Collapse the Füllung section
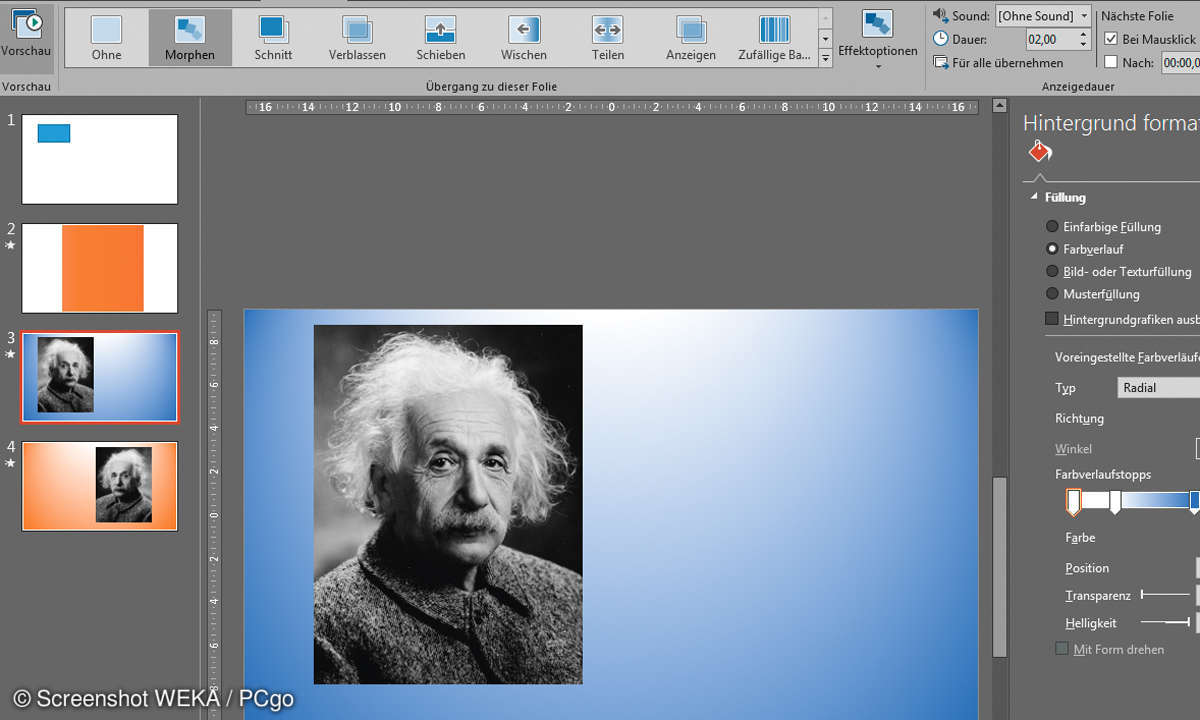The width and height of the screenshot is (1200, 720). (1034, 197)
